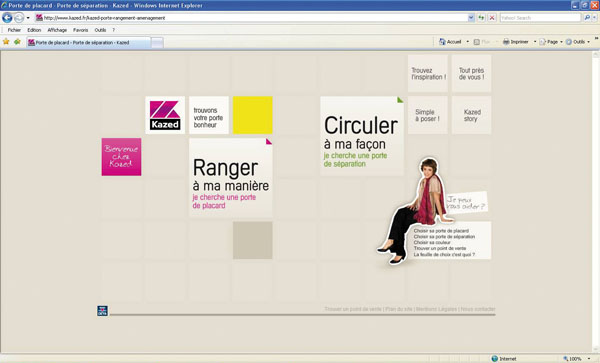
Task: Click the Forward navigation arrow
Action: pos(19,18)
